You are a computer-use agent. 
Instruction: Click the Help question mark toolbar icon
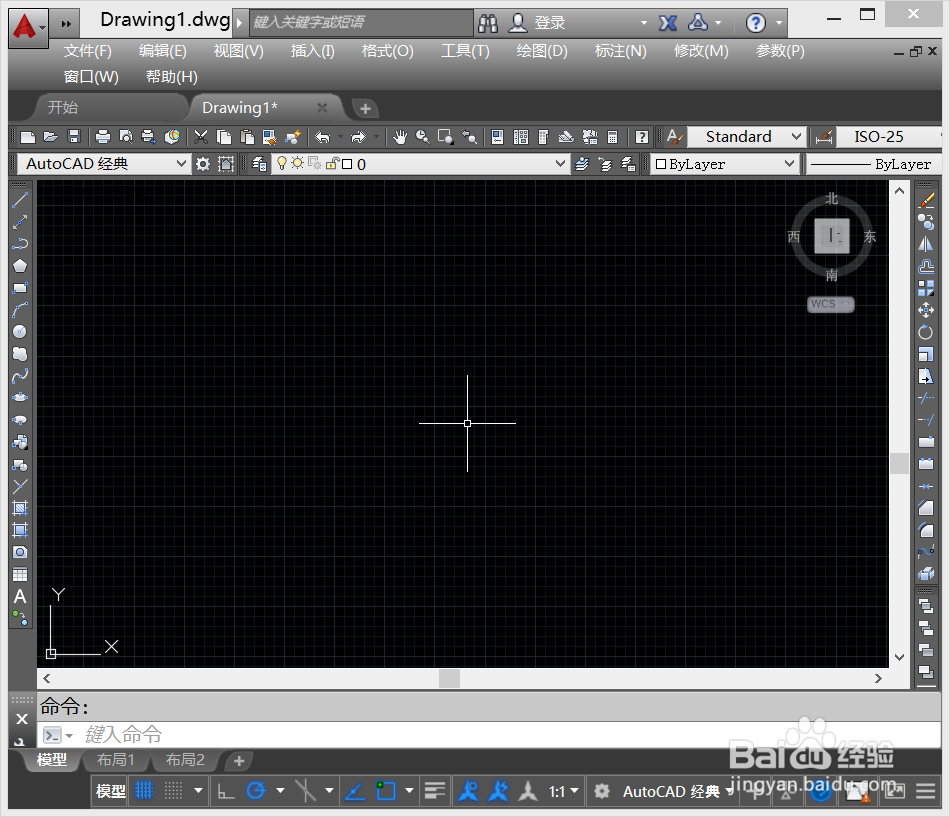[642, 137]
